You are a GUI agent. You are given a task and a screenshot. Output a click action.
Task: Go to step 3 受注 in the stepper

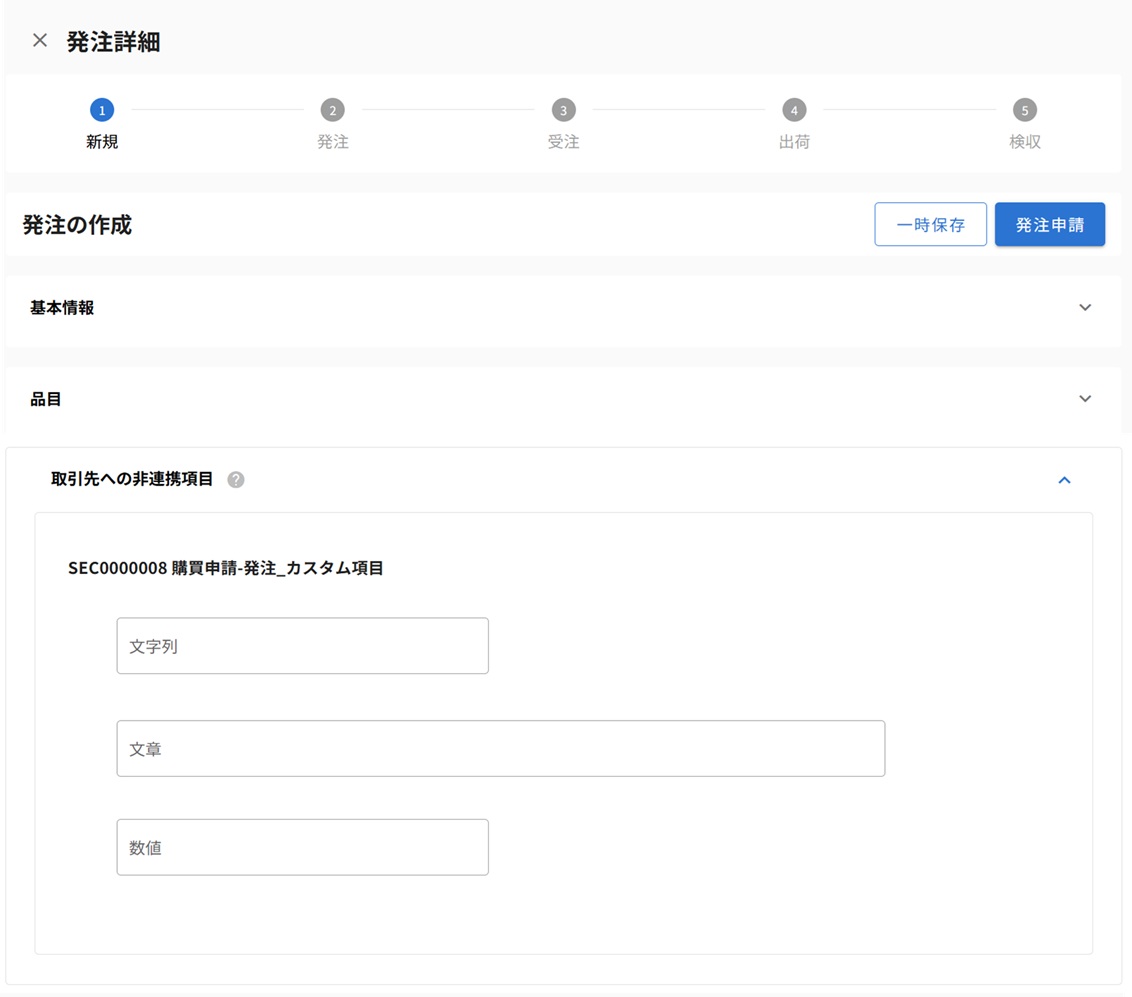(x=563, y=110)
